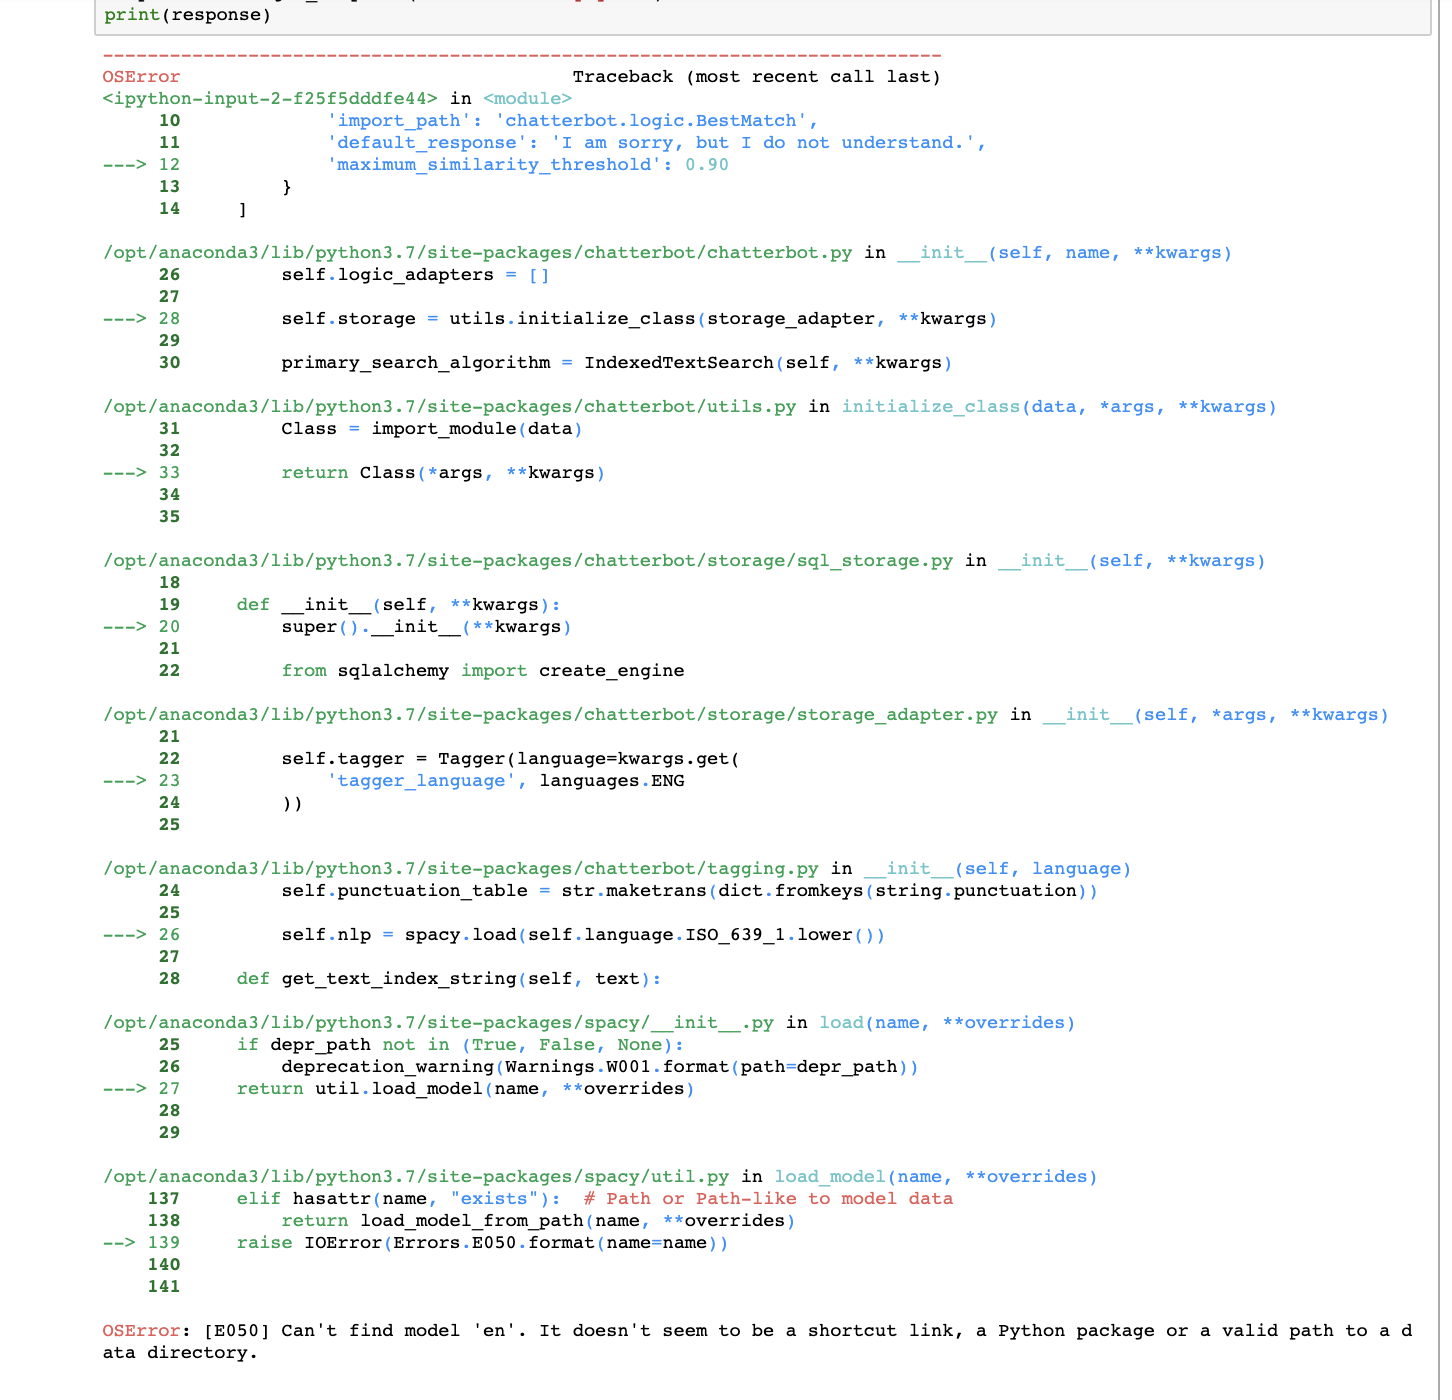Select the initialize_class(data, *args, **kwargs) signature
The width and height of the screenshot is (1452, 1400).
[1059, 407]
